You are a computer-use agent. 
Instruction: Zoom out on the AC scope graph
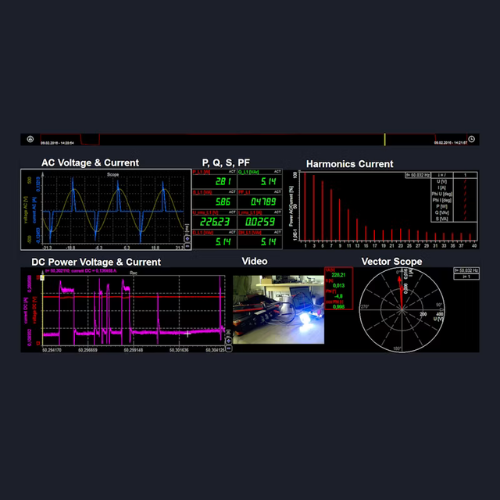click(188, 246)
